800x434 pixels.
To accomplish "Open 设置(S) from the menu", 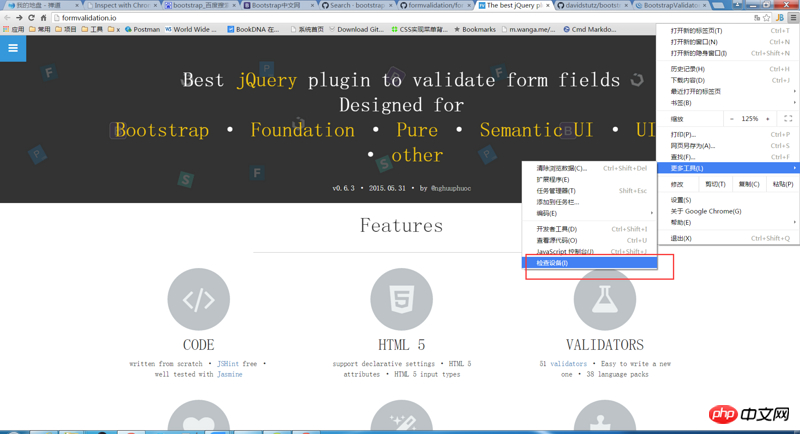I will 728,200.
